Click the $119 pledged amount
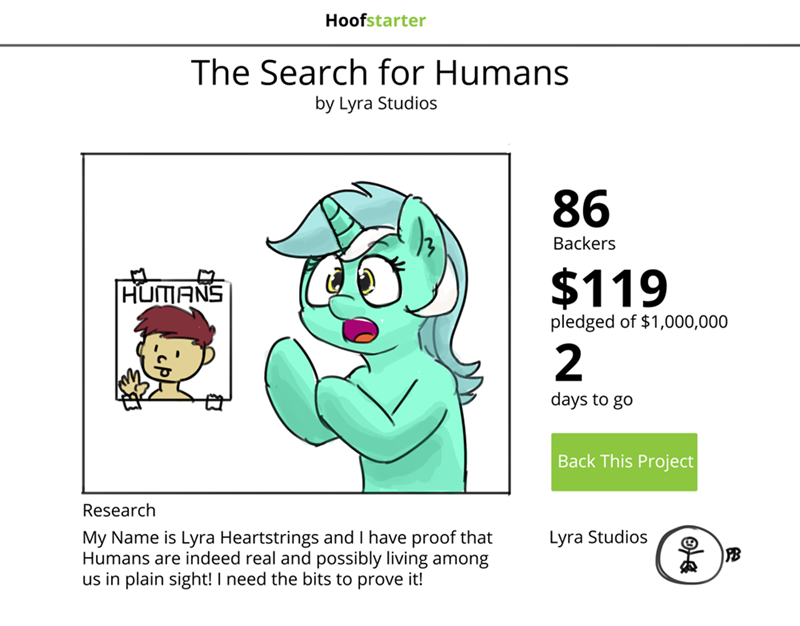This screenshot has height=626, width=800. pos(608,288)
